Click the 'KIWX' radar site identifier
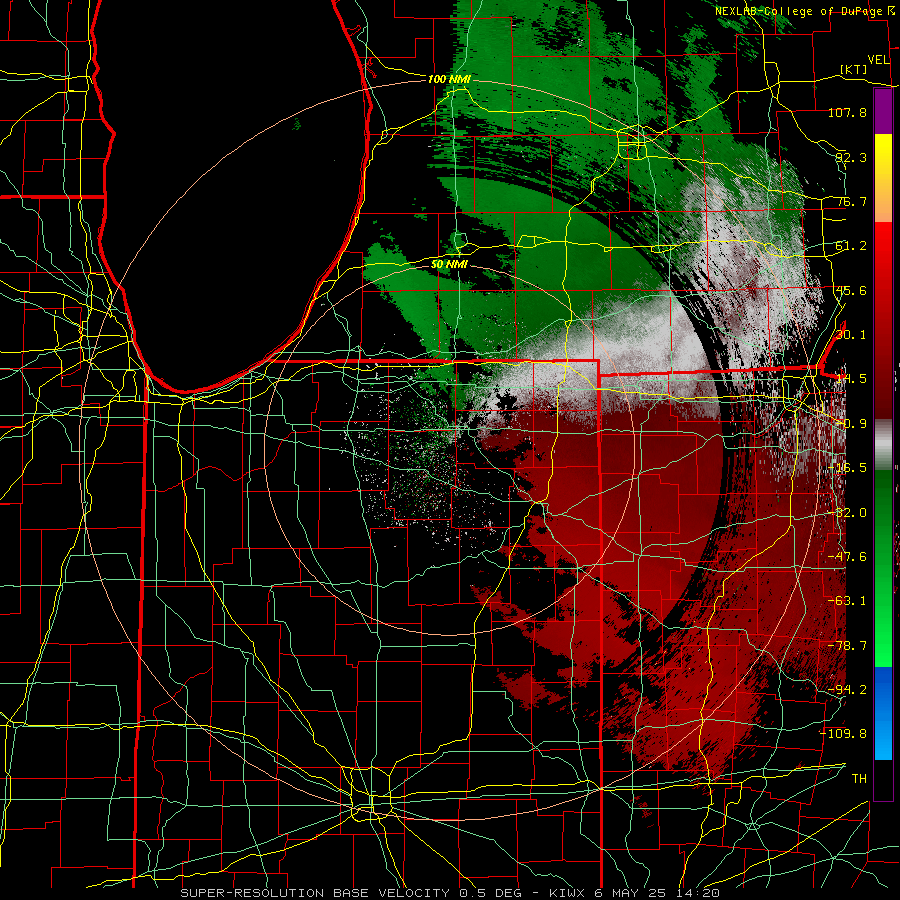Image resolution: width=900 pixels, height=900 pixels. 567,893
